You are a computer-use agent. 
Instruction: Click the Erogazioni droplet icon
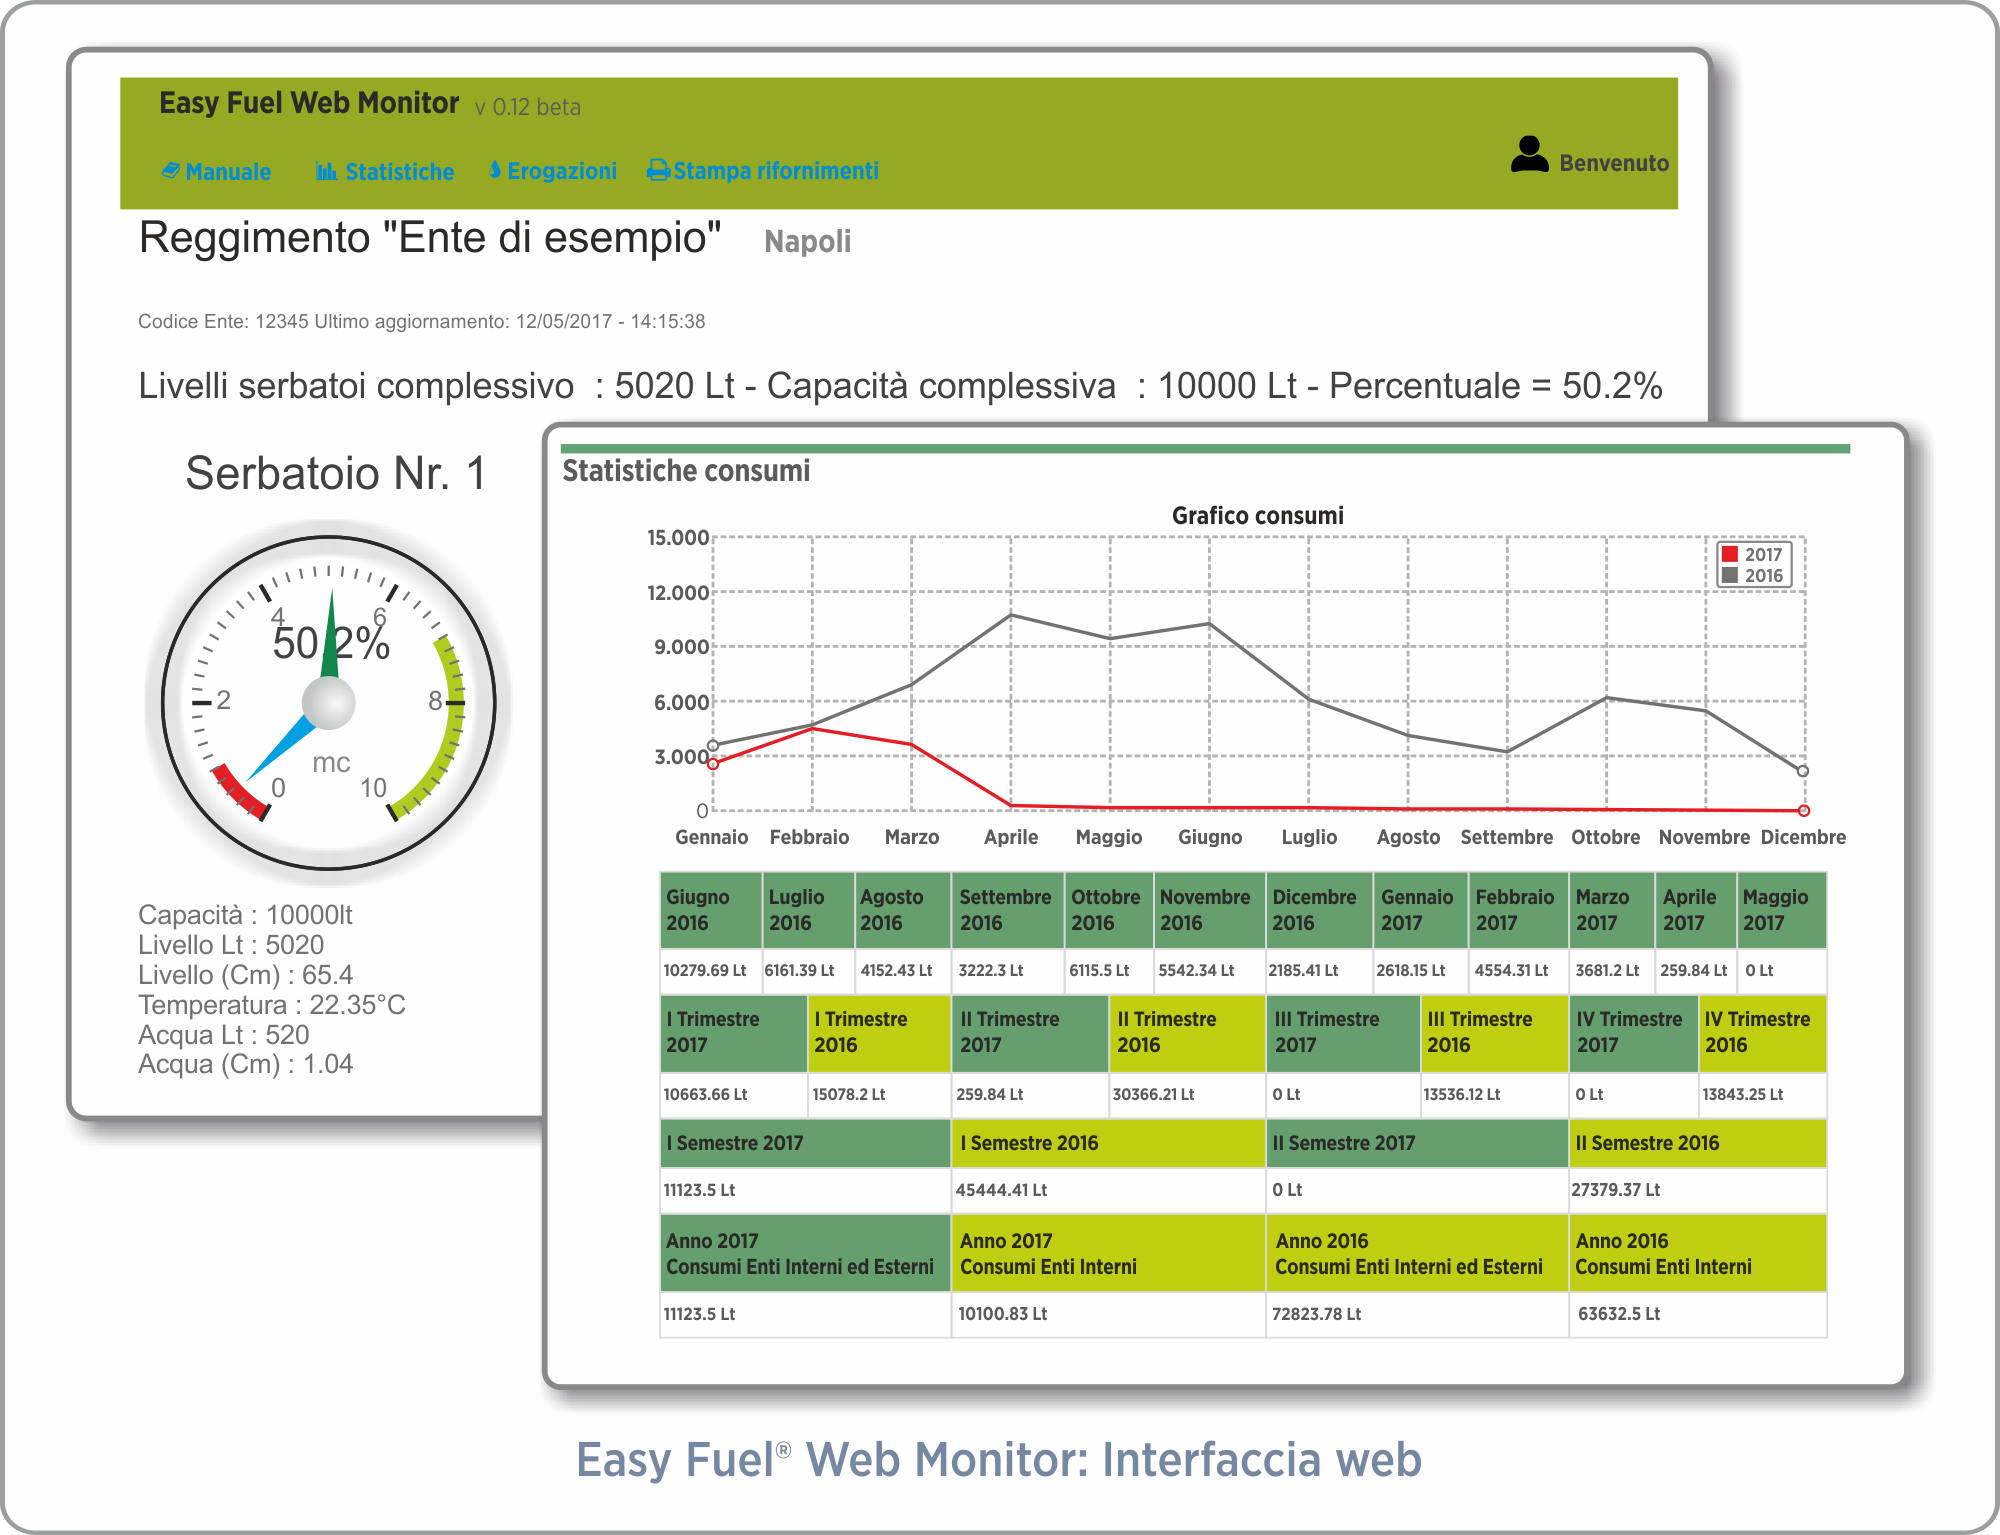(495, 170)
